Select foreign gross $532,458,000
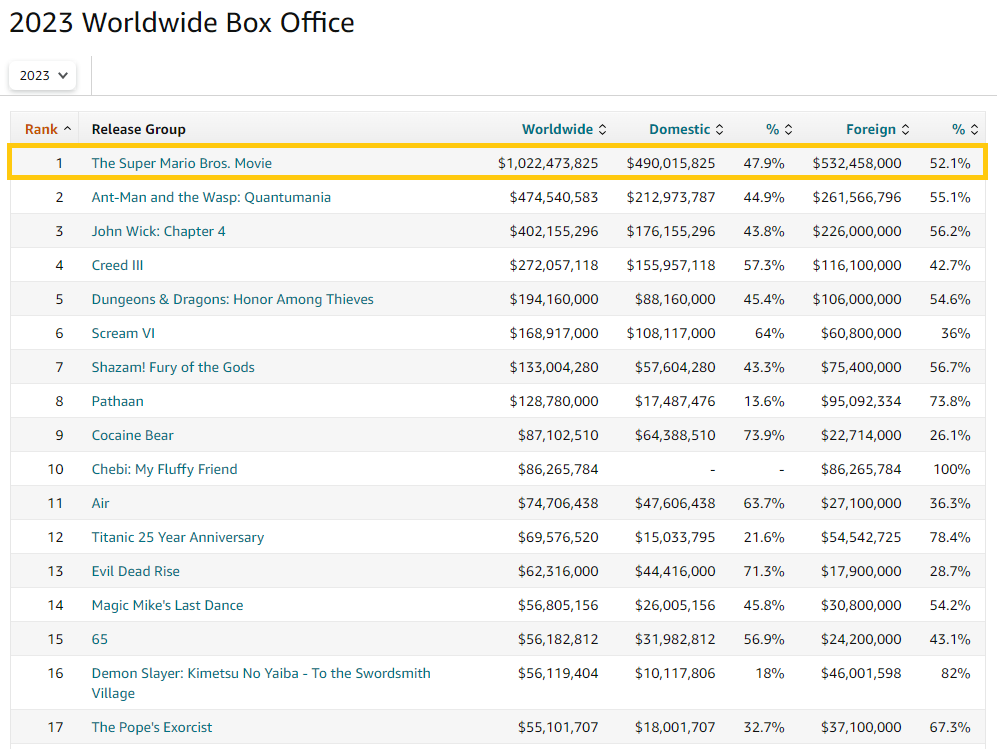 tap(857, 163)
